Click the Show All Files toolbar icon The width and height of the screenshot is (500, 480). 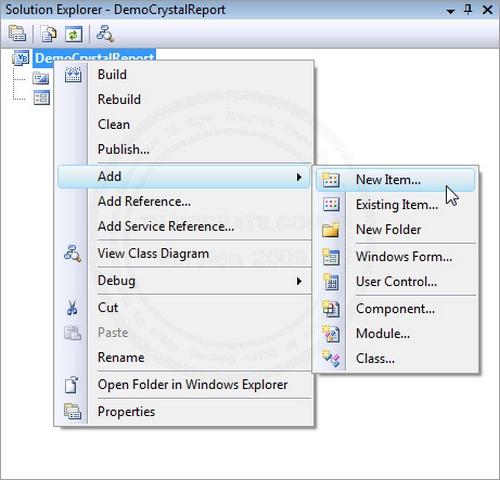point(48,34)
